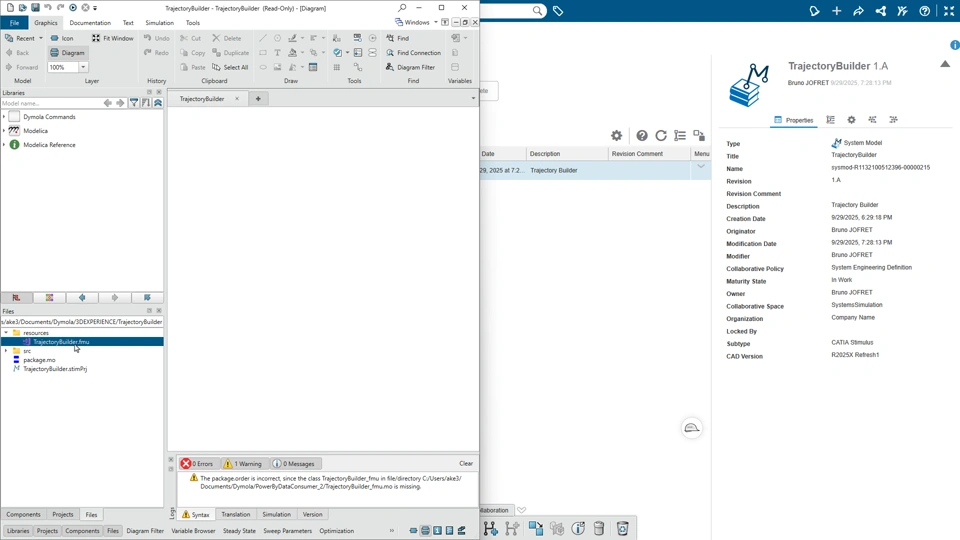Click the Share arrow icon in 3DEXPERIENCE top bar
Image resolution: width=960 pixels, height=540 pixels.
click(858, 11)
